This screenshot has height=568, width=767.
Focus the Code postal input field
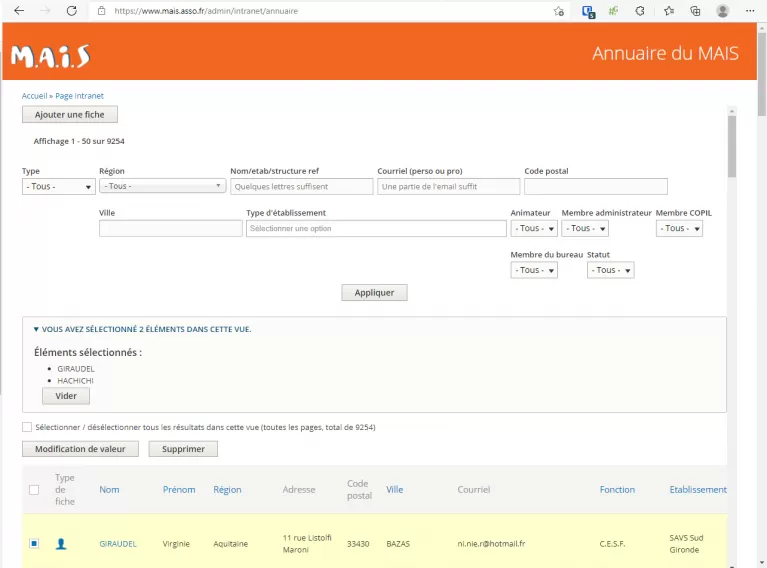pos(595,186)
